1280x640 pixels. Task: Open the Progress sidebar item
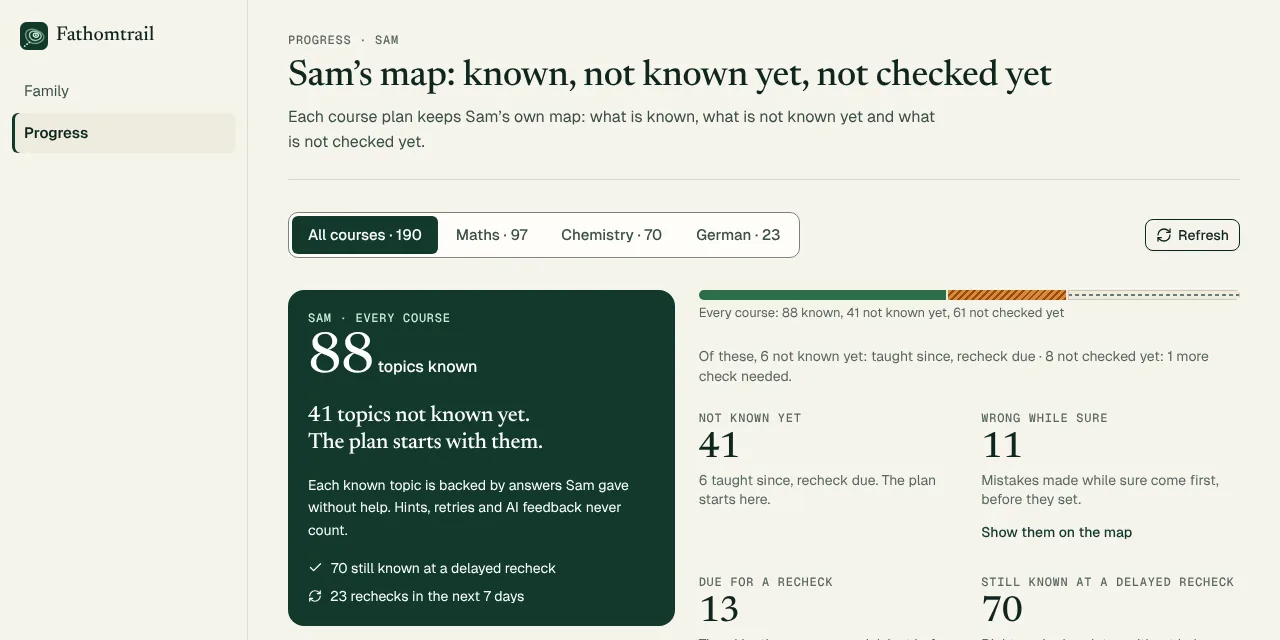click(124, 133)
